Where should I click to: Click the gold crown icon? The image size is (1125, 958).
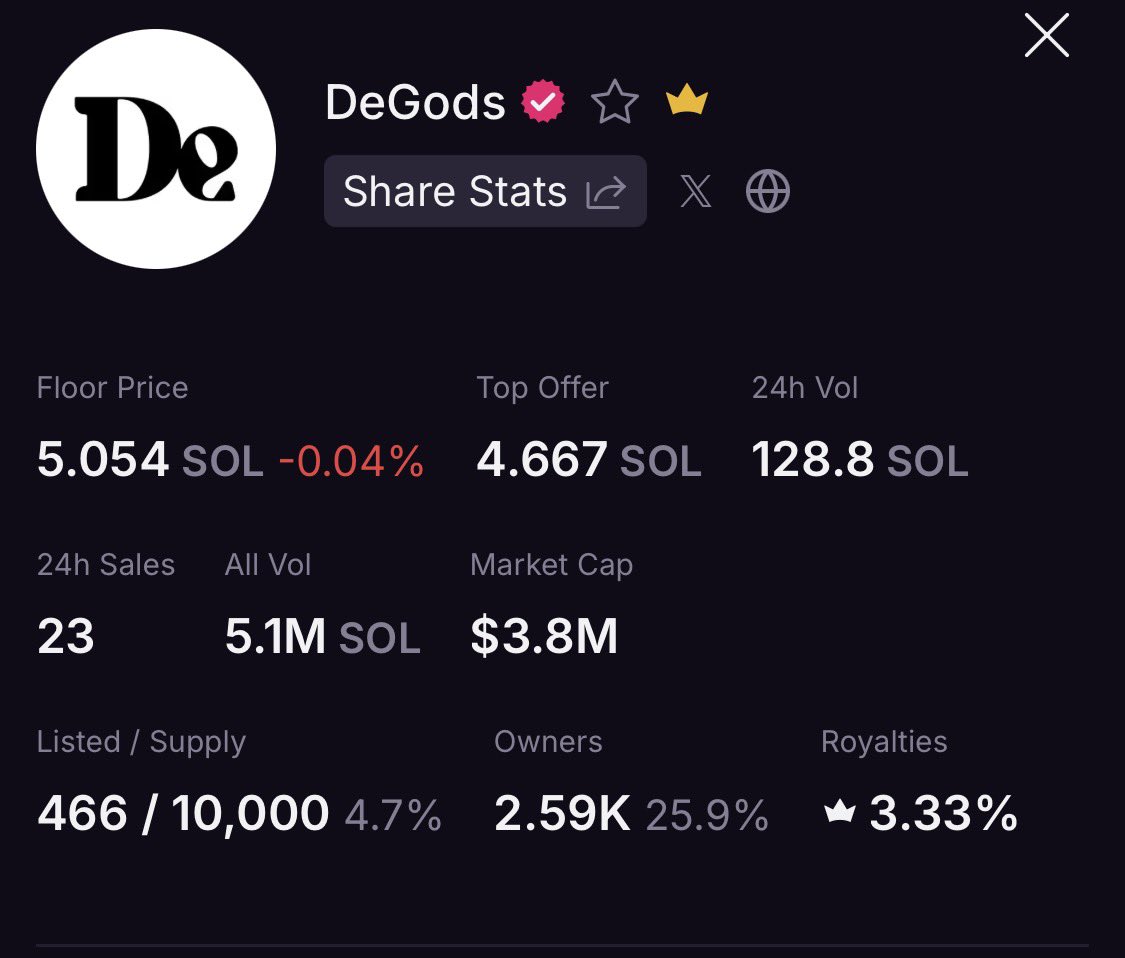[x=687, y=101]
